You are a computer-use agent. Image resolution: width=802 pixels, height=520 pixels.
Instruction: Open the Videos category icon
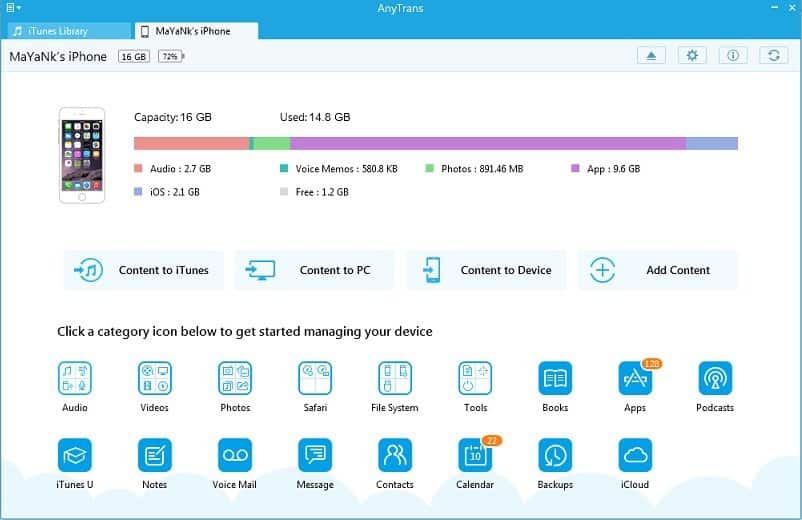[154, 378]
